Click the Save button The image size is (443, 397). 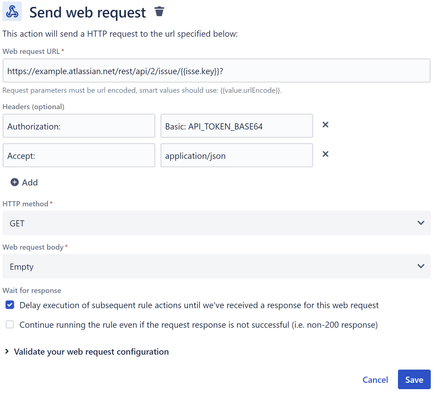pyautogui.click(x=414, y=379)
